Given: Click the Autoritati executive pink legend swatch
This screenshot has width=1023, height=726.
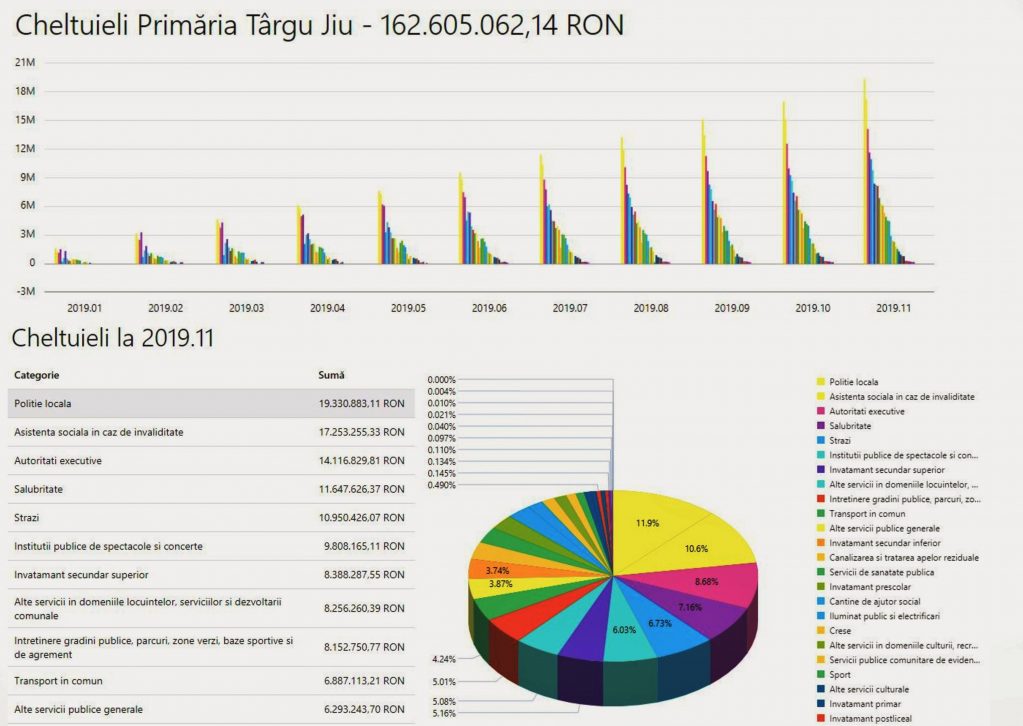Looking at the screenshot, I should 821,411.
